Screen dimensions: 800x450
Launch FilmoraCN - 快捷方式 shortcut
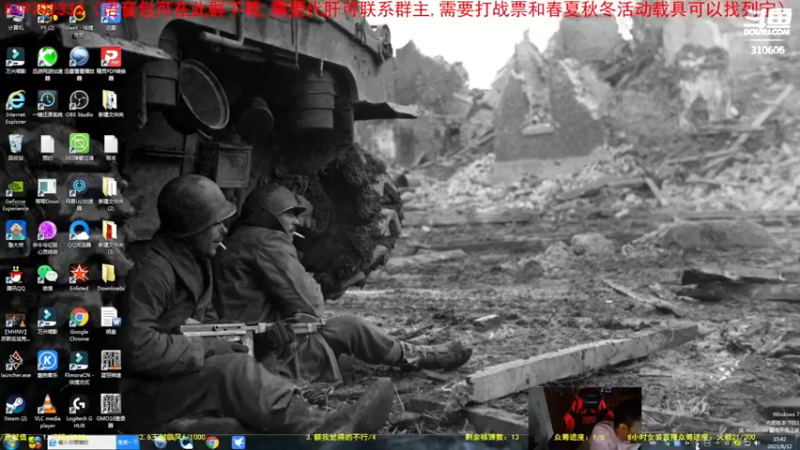[79, 367]
